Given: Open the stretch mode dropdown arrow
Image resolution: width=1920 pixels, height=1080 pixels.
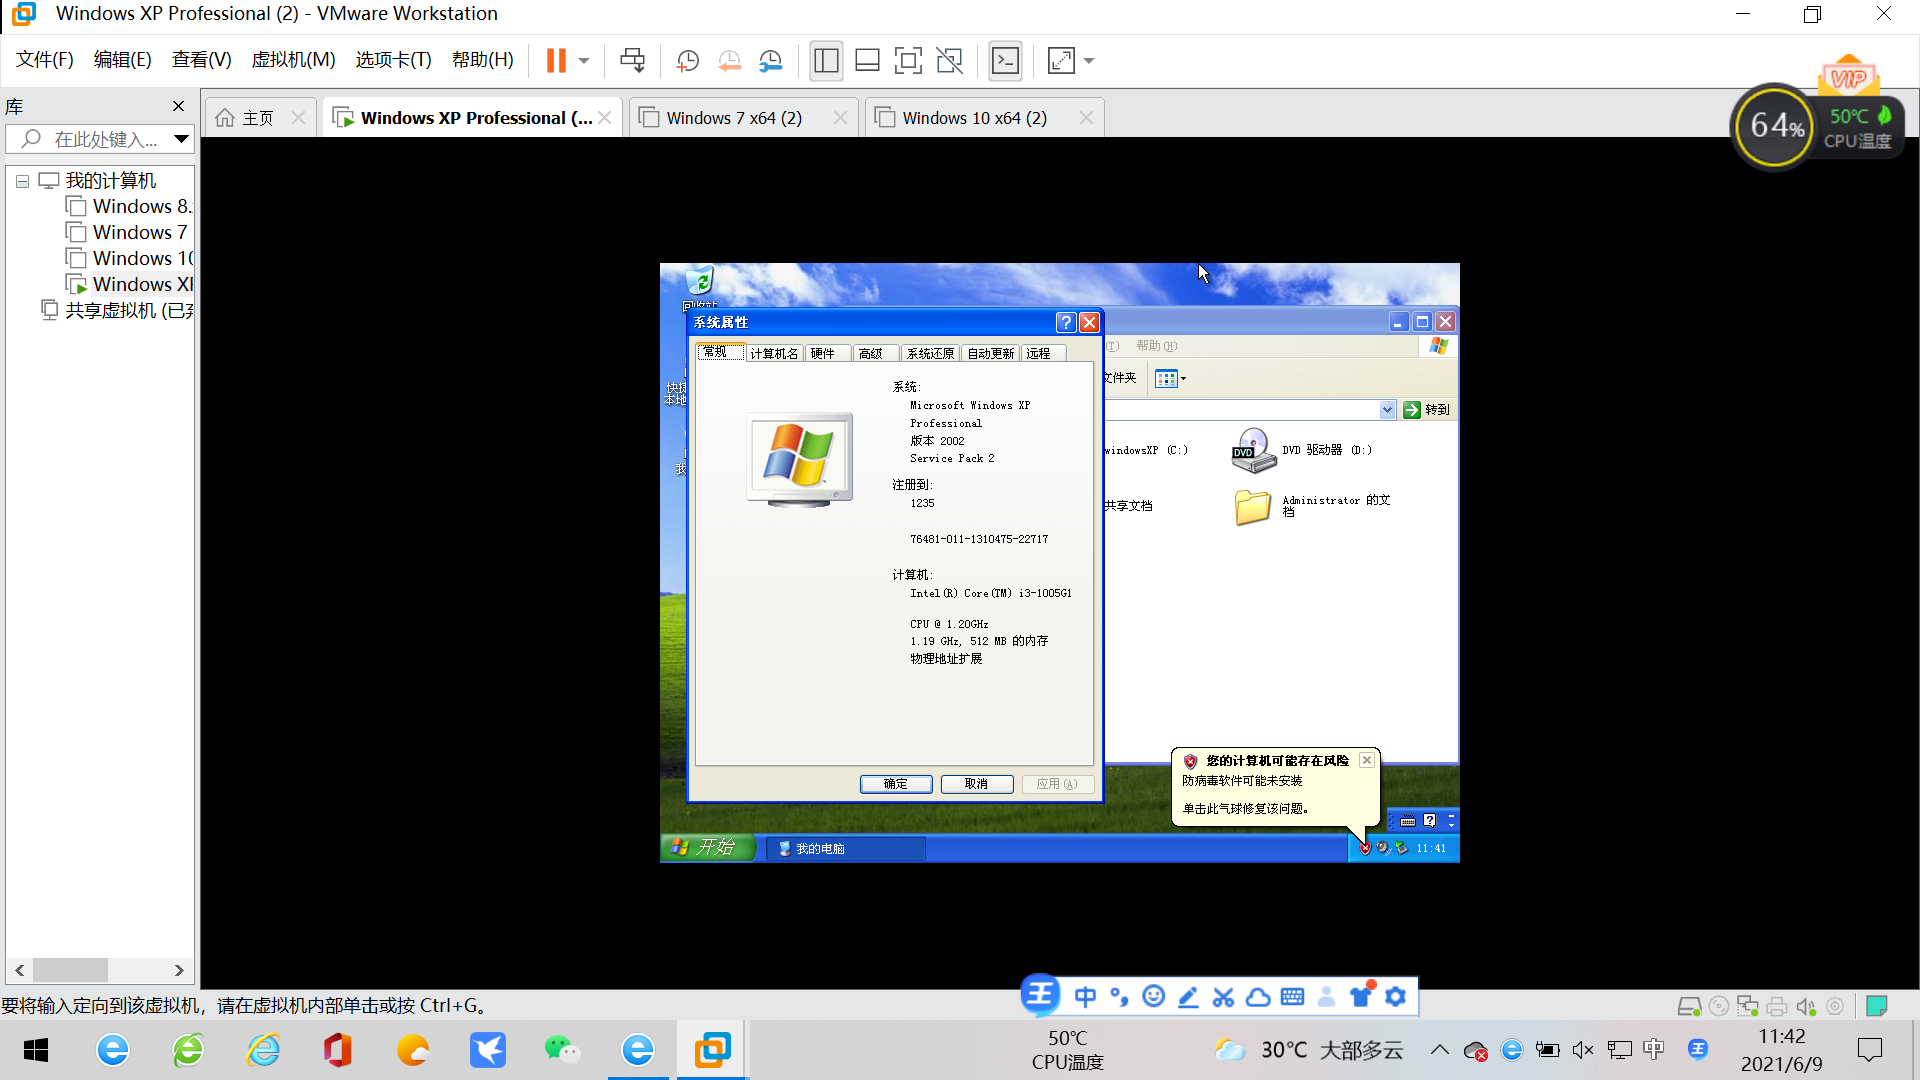Looking at the screenshot, I should (x=1089, y=61).
